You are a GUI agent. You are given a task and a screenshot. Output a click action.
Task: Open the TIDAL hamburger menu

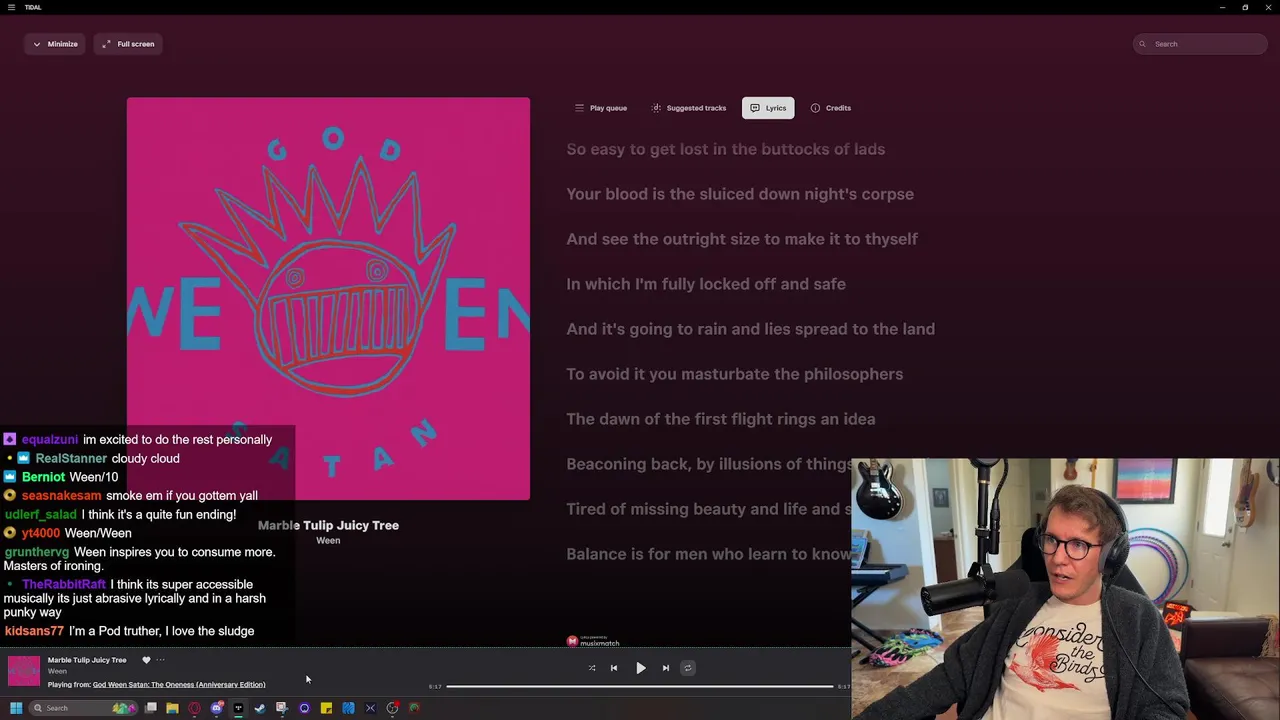pos(11,7)
